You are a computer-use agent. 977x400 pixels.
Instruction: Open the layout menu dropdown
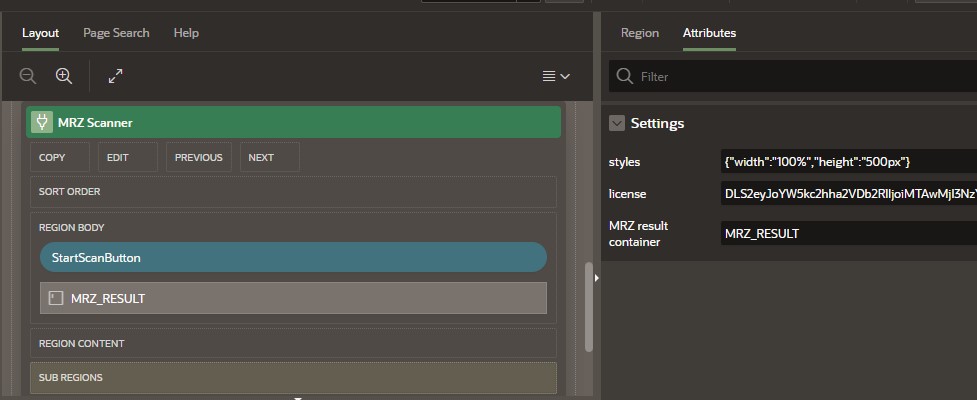pyautogui.click(x=555, y=76)
